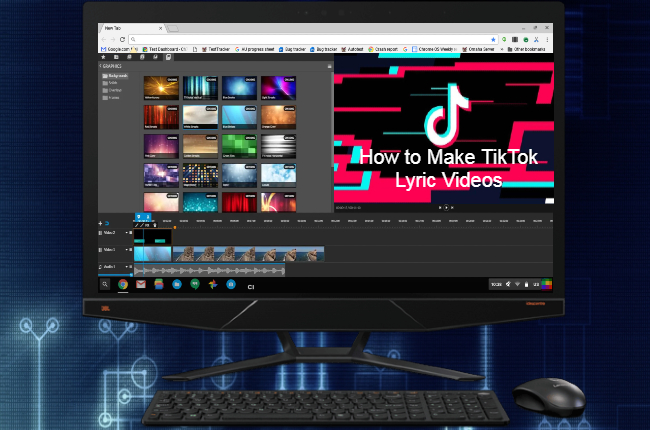Open the third library tab icon
This screenshot has height=430, width=650.
129,57
